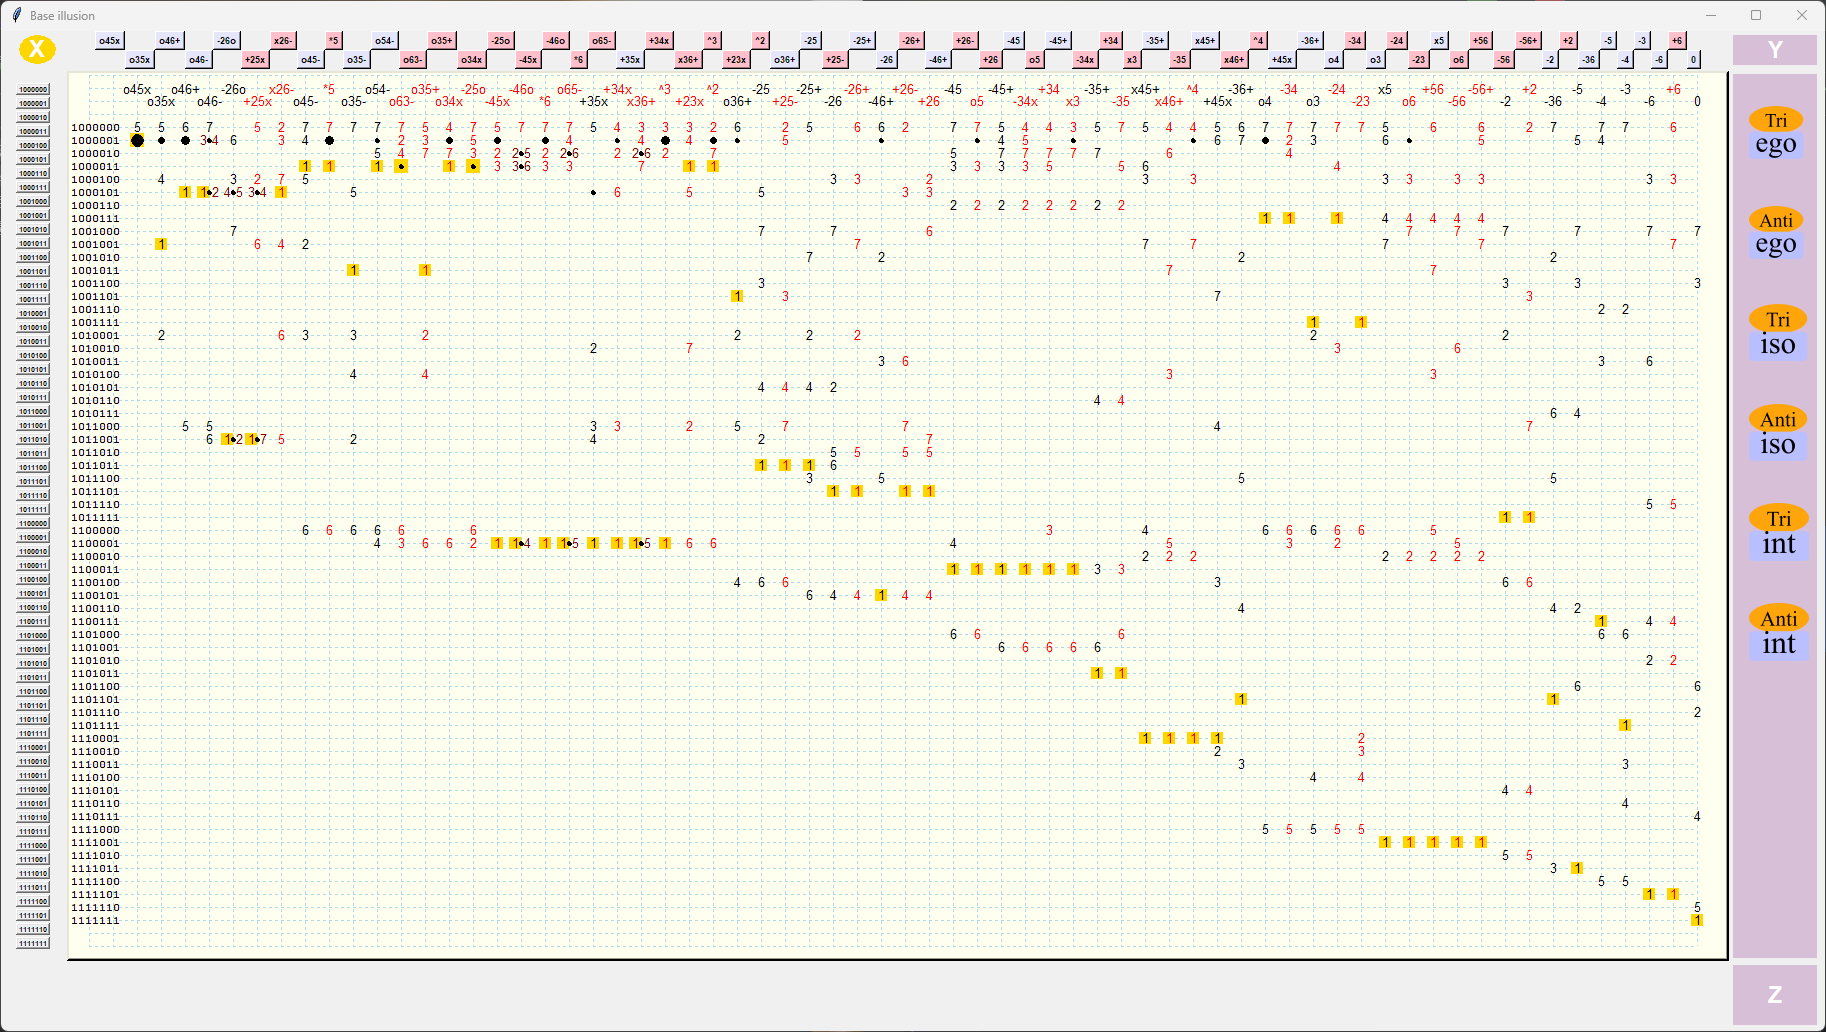
Task: Select the Anti int mode icon
Action: point(1779,631)
